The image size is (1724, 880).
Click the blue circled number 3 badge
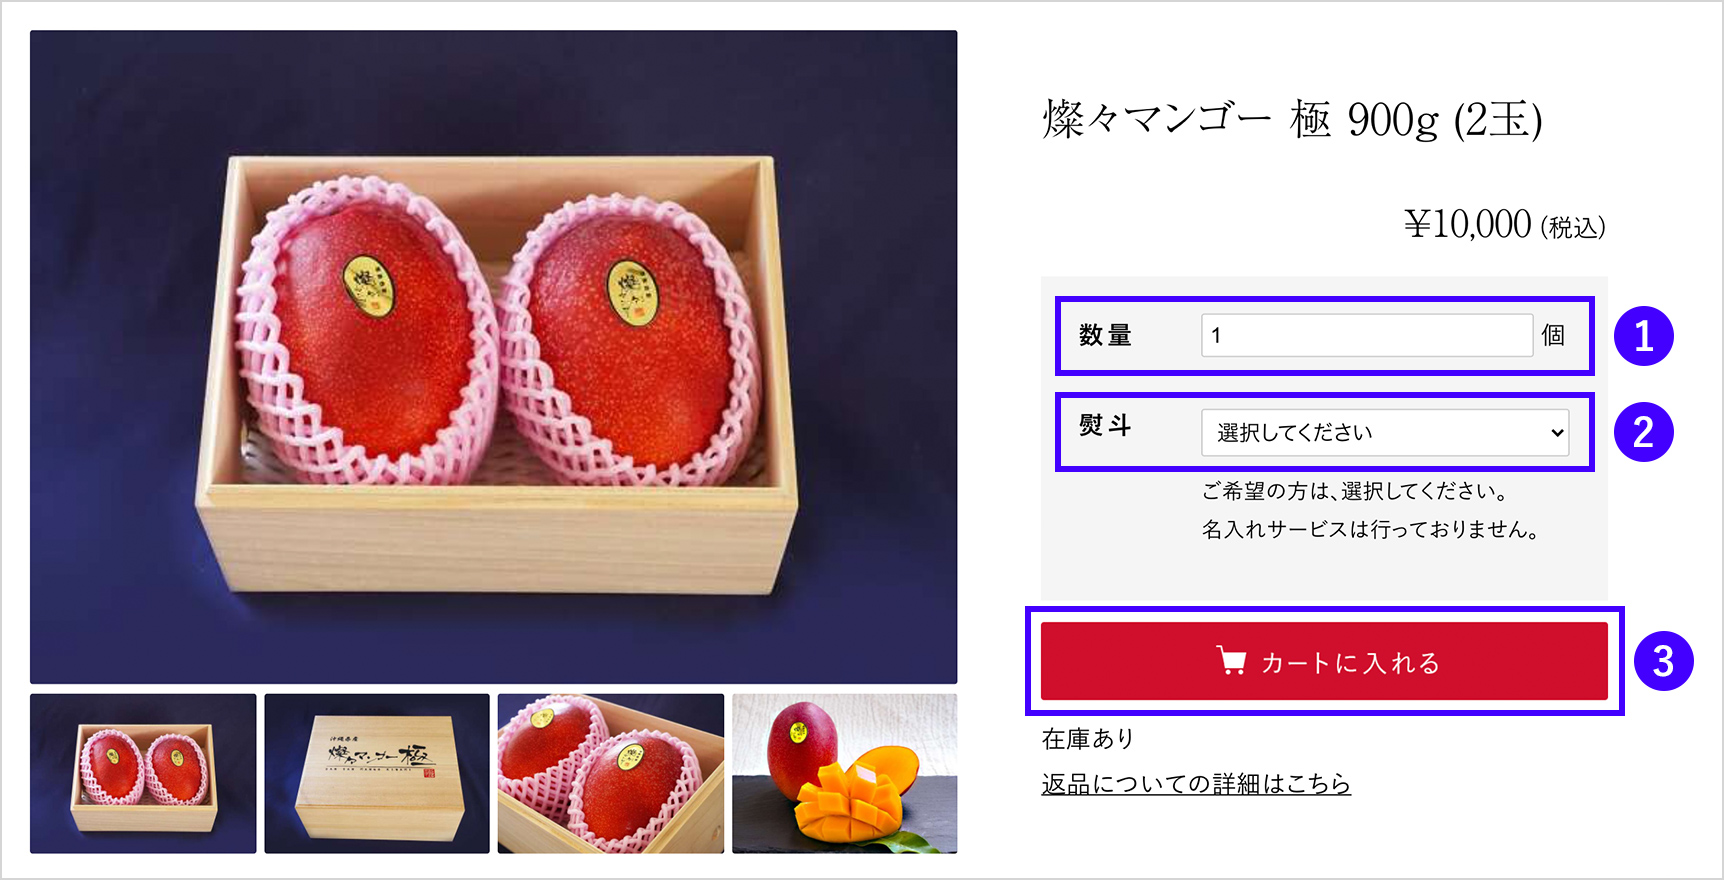tap(1663, 661)
